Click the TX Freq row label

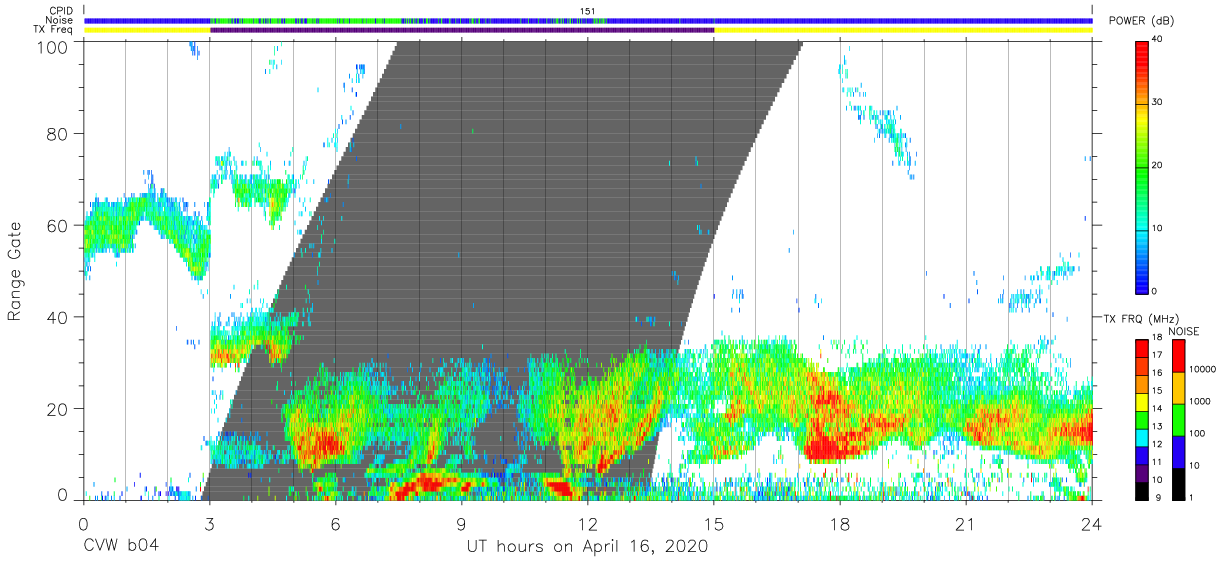click(x=55, y=30)
